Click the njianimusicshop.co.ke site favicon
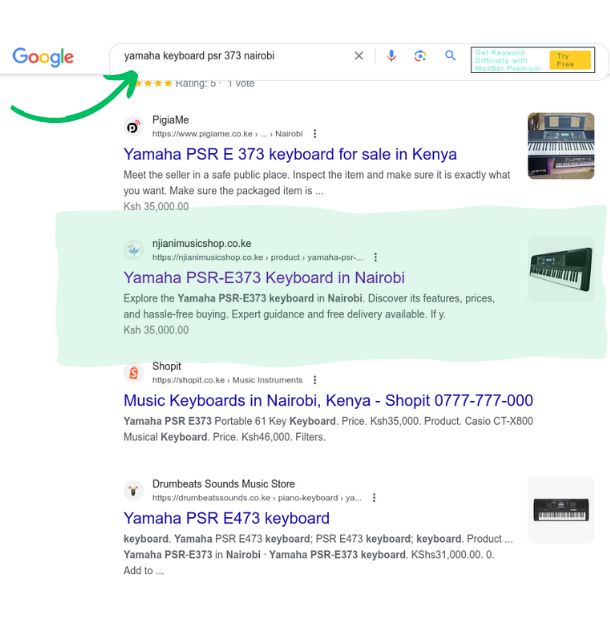 (x=133, y=250)
